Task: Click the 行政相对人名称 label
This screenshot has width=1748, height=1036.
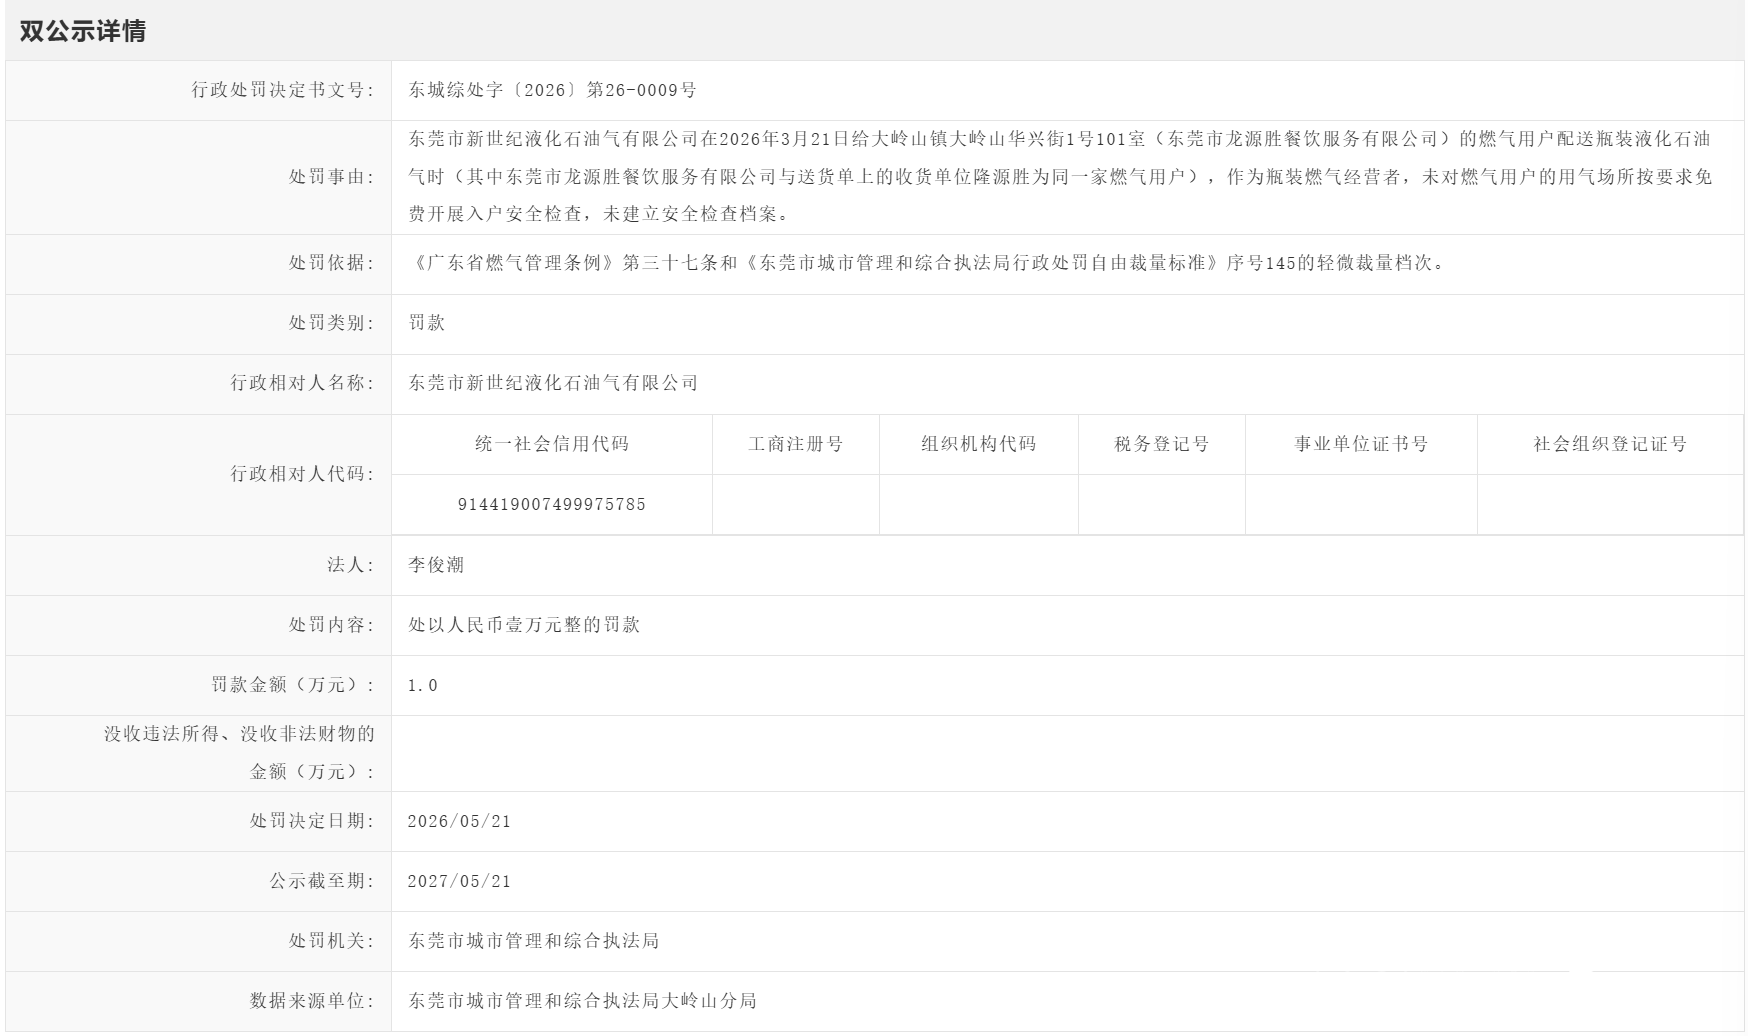Action: pyautogui.click(x=303, y=383)
